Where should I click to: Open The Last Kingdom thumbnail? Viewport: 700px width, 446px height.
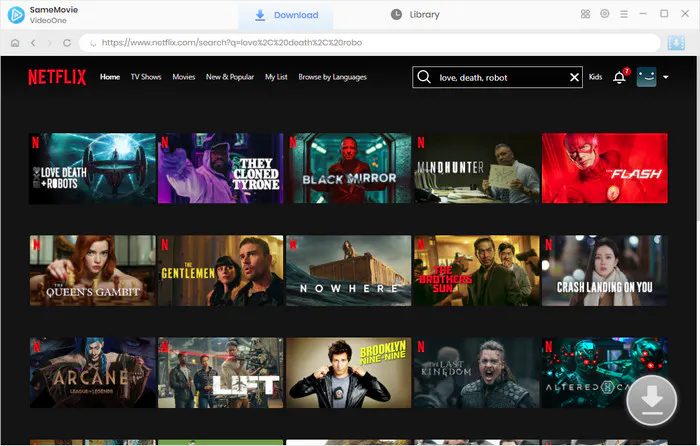(477, 373)
